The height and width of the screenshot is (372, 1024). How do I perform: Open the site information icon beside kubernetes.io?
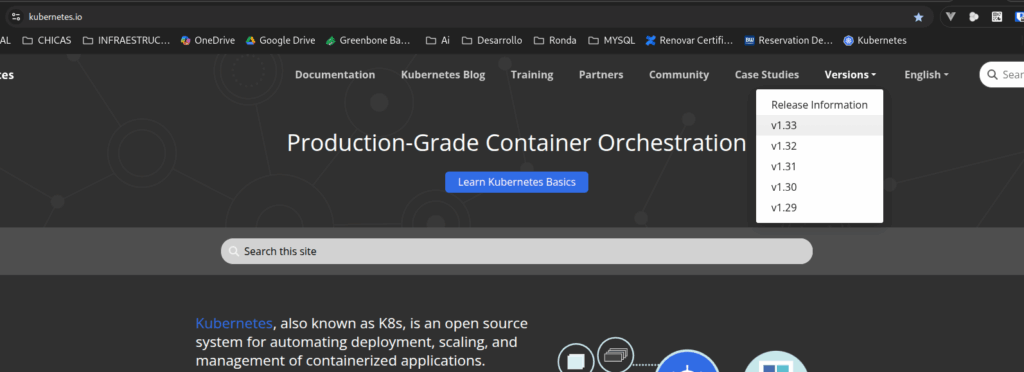click(x=16, y=17)
